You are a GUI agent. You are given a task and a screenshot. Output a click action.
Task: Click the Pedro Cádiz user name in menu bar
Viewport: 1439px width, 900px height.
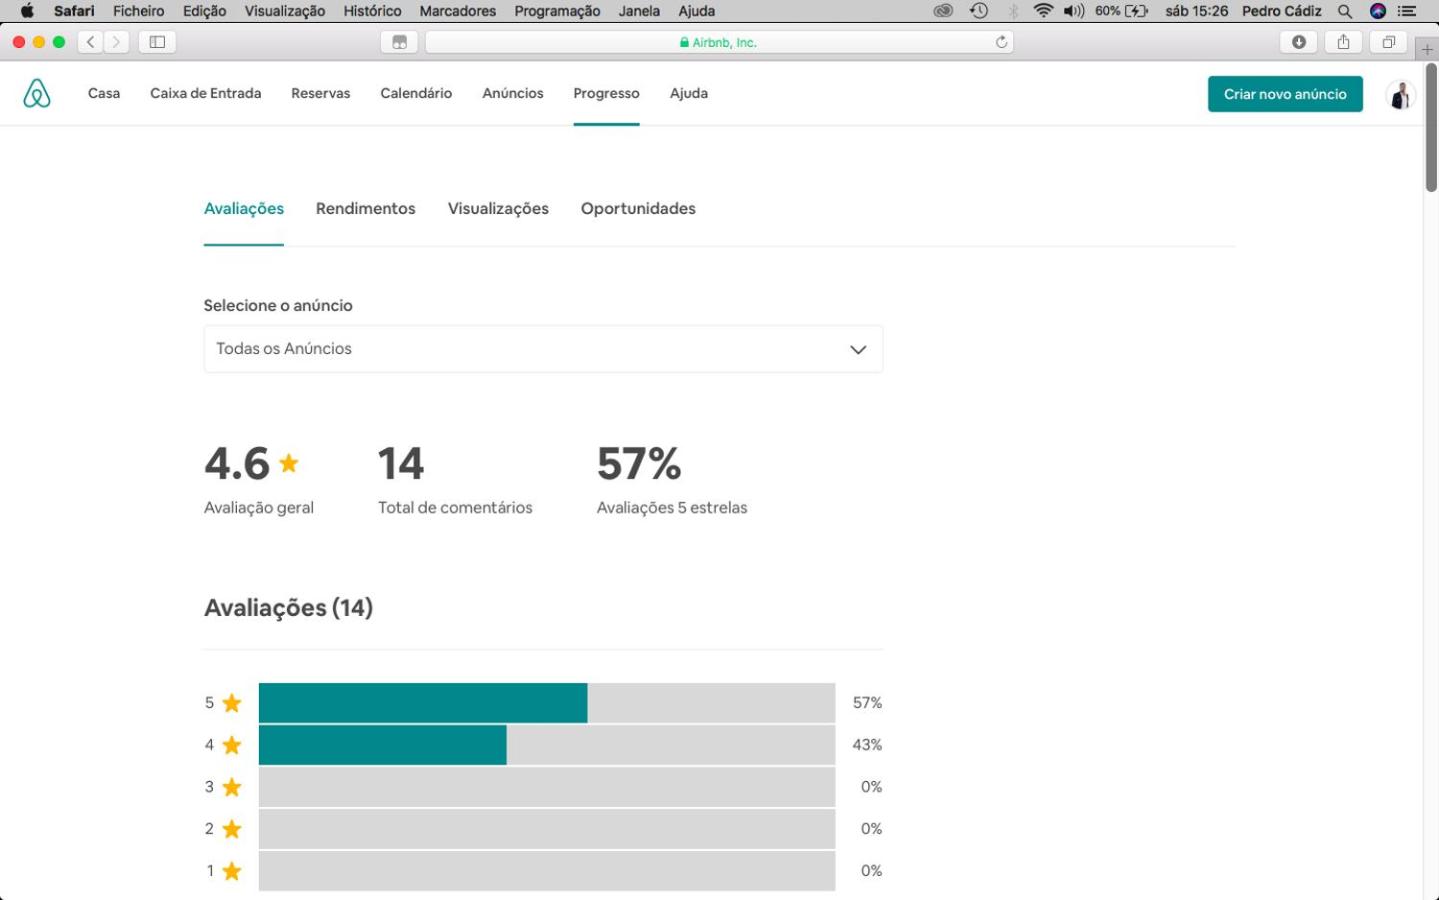tap(1282, 11)
